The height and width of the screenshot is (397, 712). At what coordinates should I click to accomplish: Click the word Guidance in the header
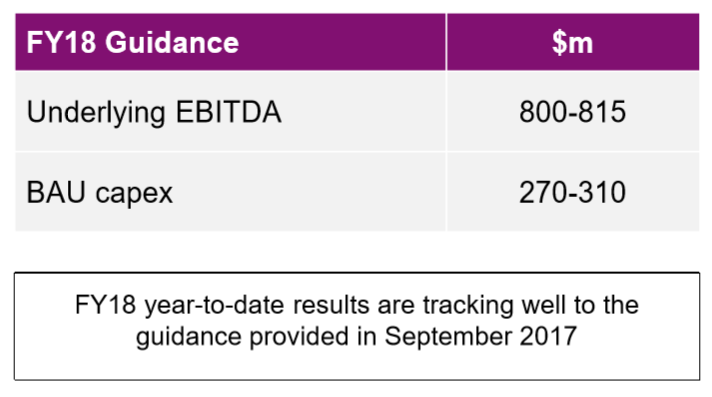tap(172, 42)
